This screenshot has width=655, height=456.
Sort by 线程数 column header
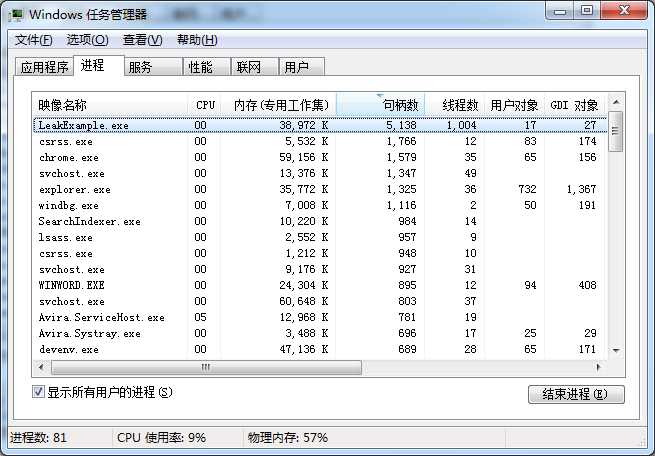click(x=455, y=105)
